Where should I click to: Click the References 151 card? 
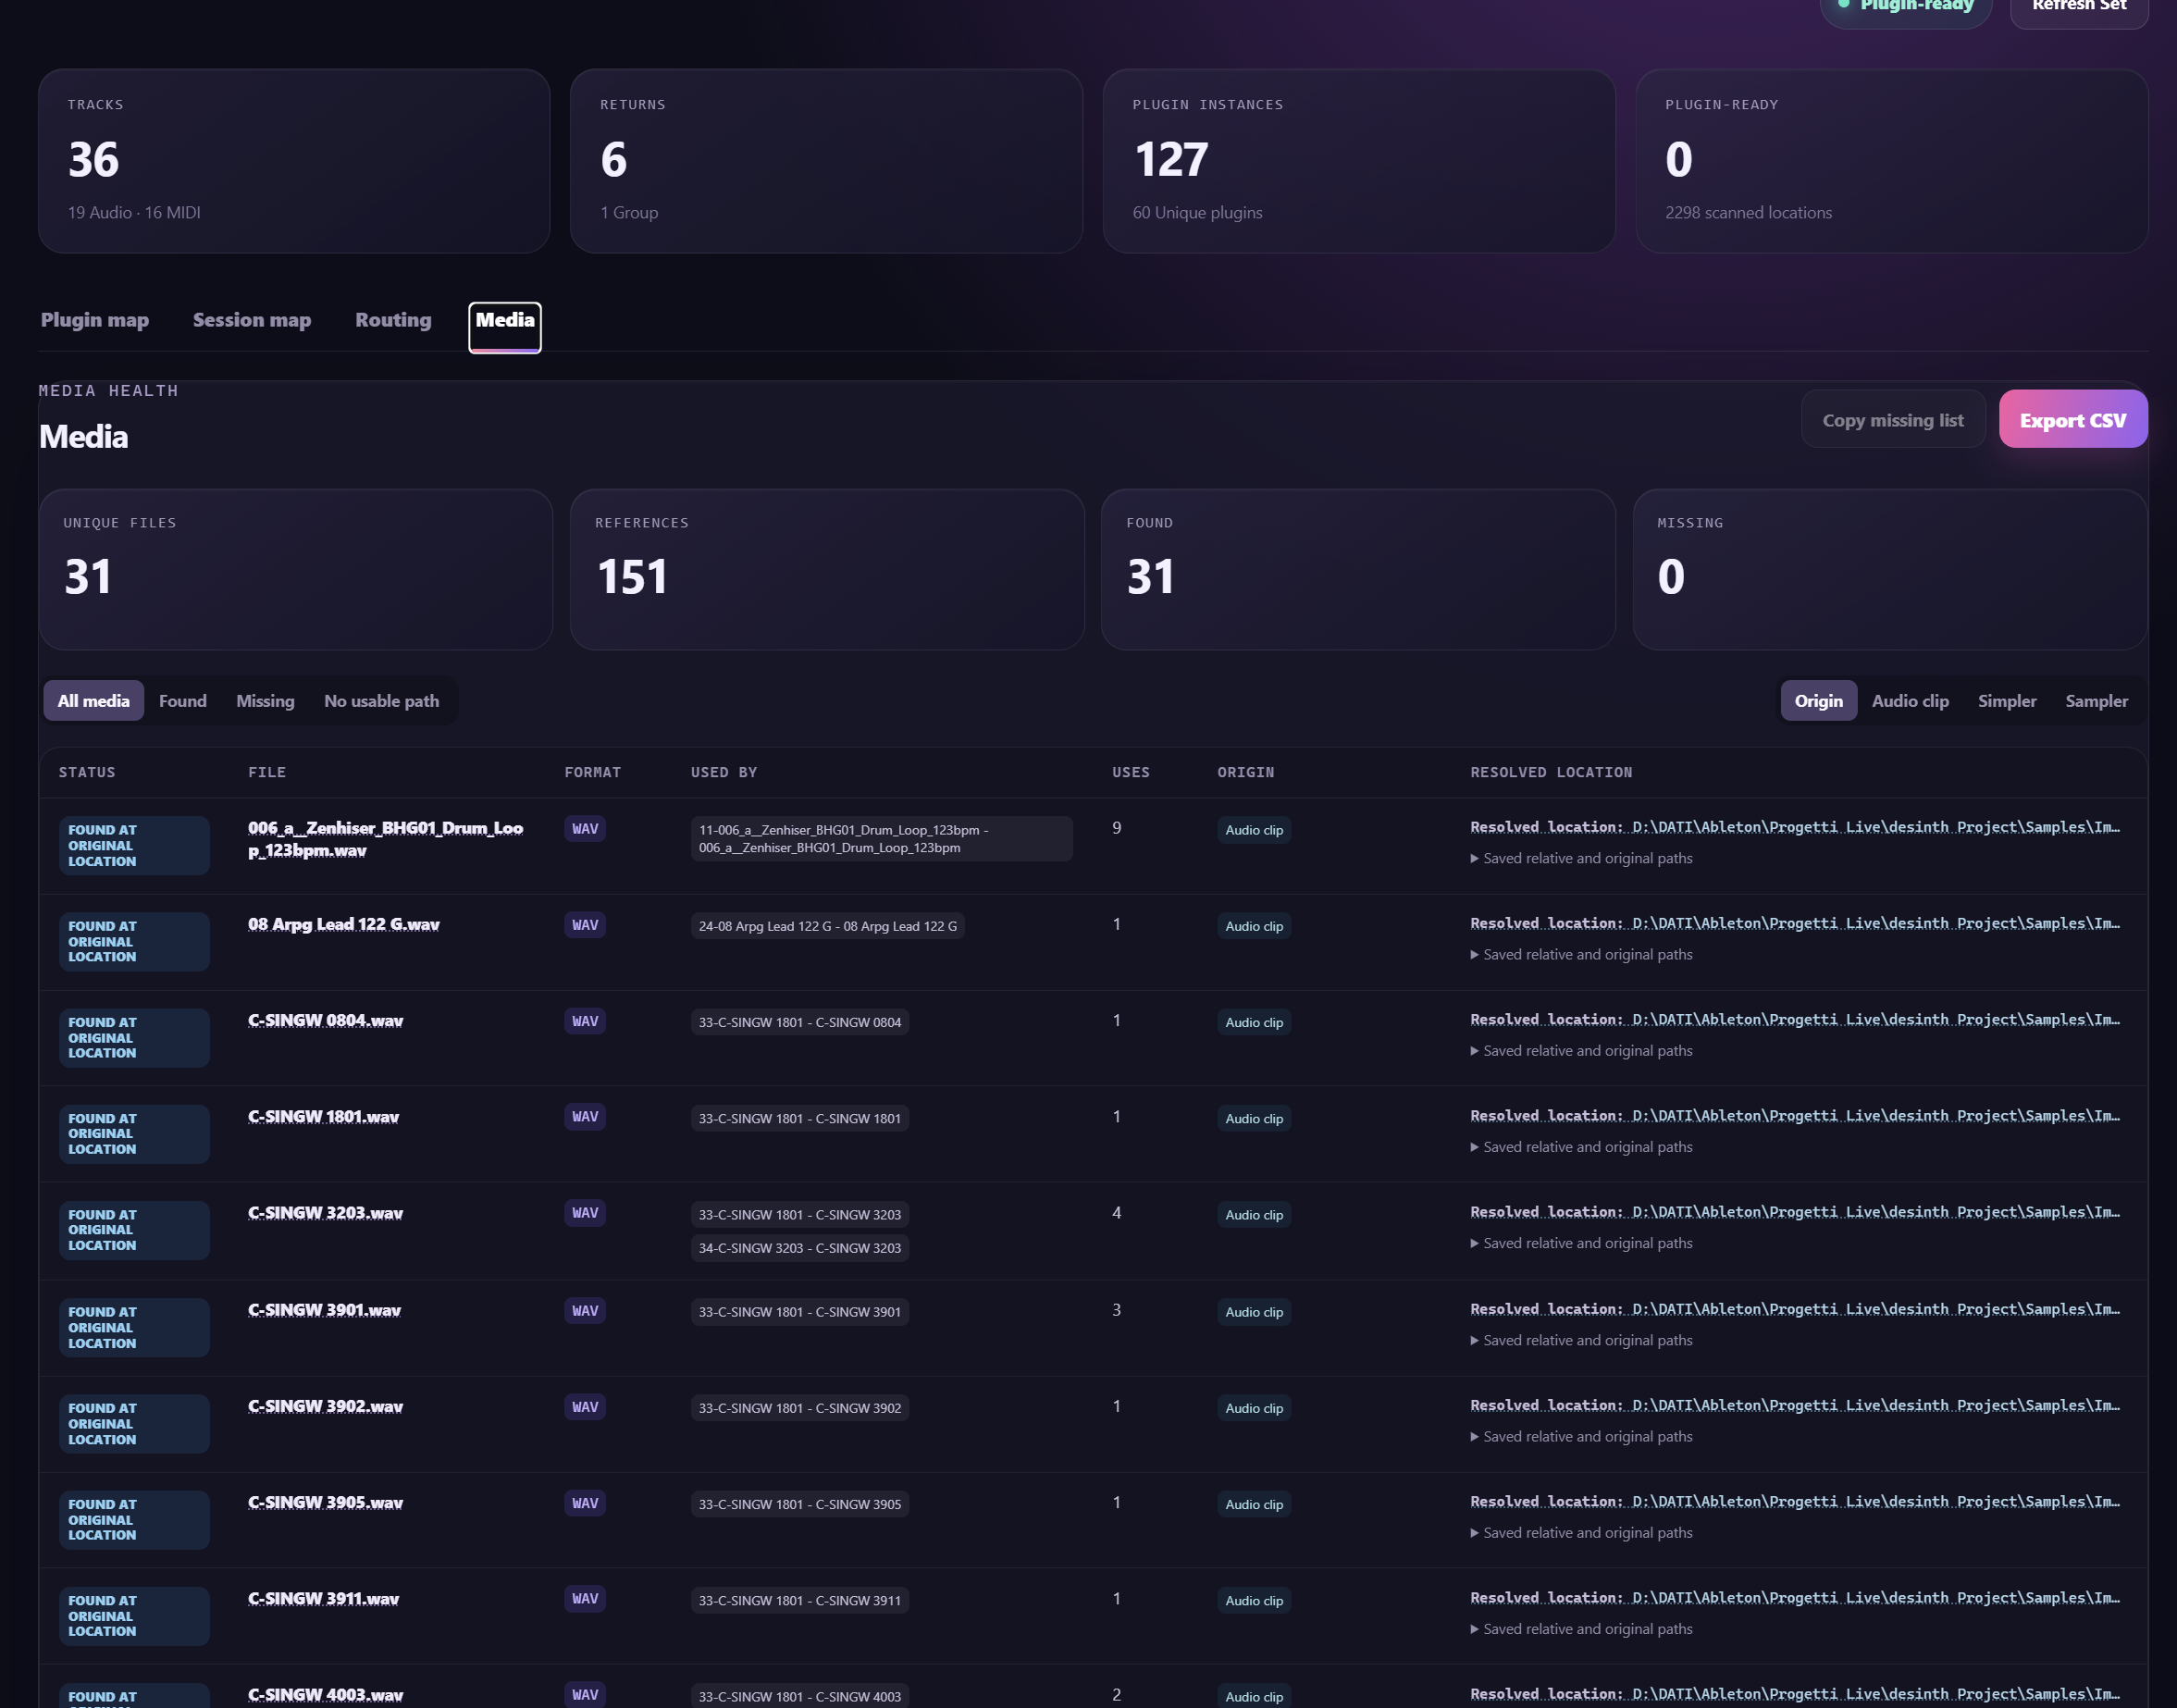827,569
